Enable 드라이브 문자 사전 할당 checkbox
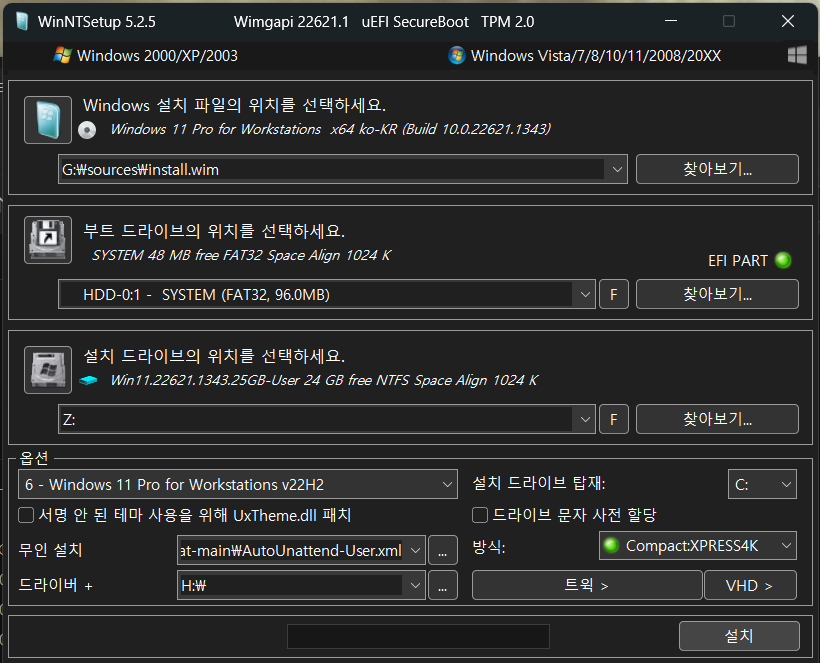The height and width of the screenshot is (663, 820). tap(480, 515)
